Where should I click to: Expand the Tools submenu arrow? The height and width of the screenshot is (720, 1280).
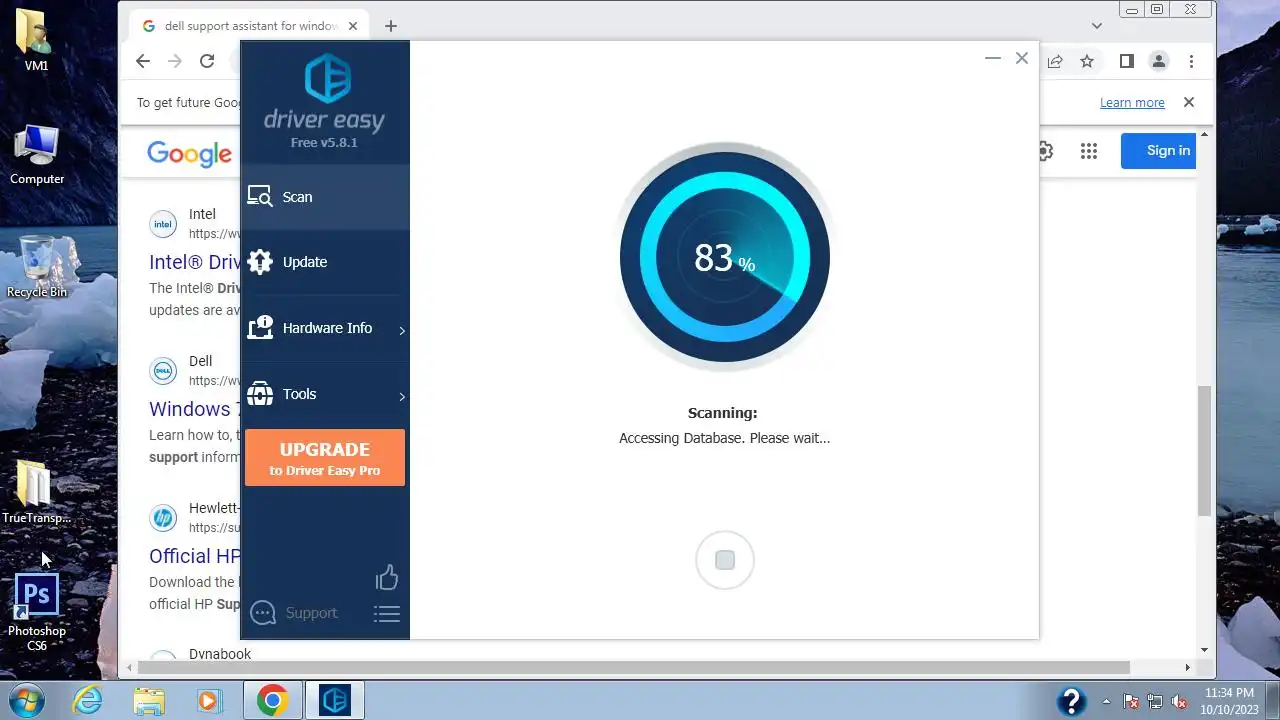[402, 396]
